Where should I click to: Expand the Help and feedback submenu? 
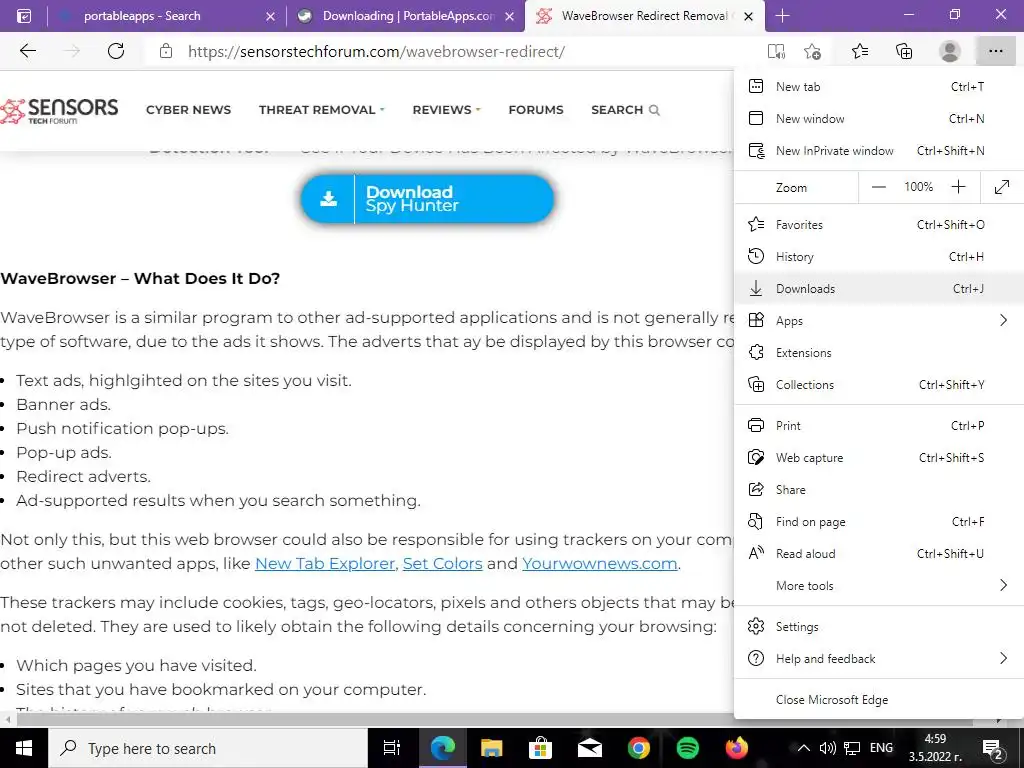pyautogui.click(x=878, y=659)
